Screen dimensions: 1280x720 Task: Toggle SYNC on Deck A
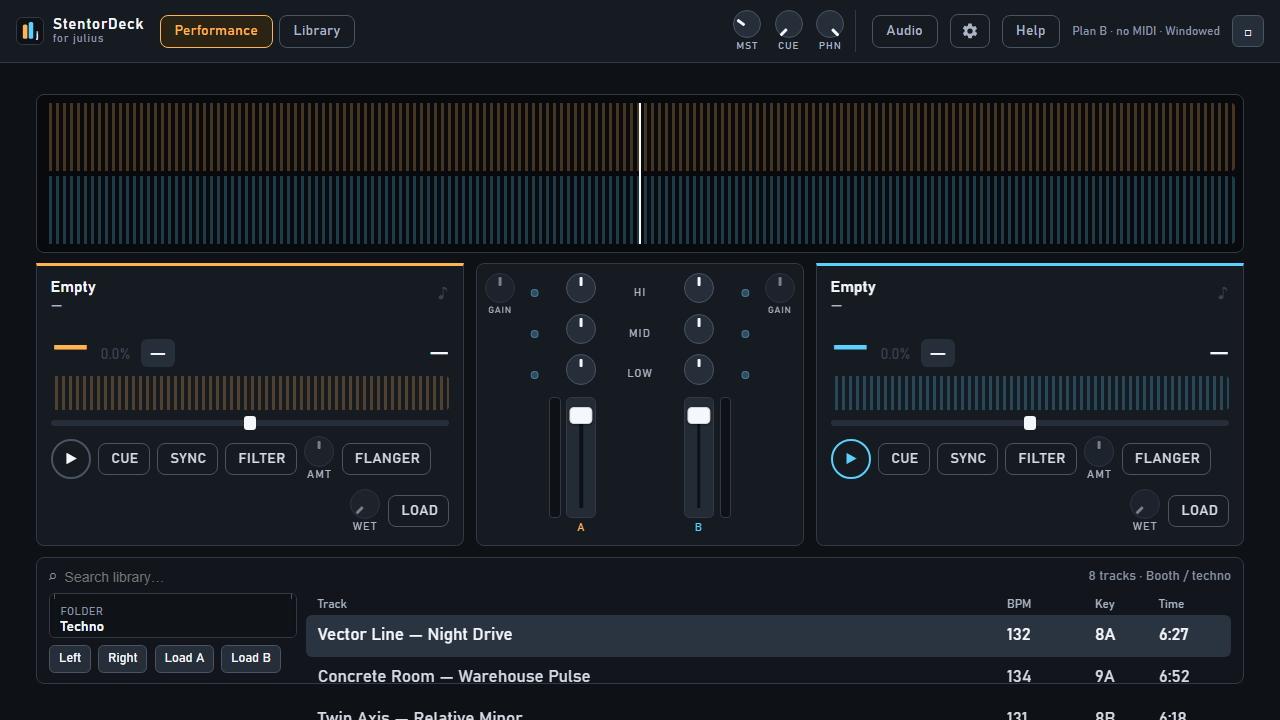(188, 459)
